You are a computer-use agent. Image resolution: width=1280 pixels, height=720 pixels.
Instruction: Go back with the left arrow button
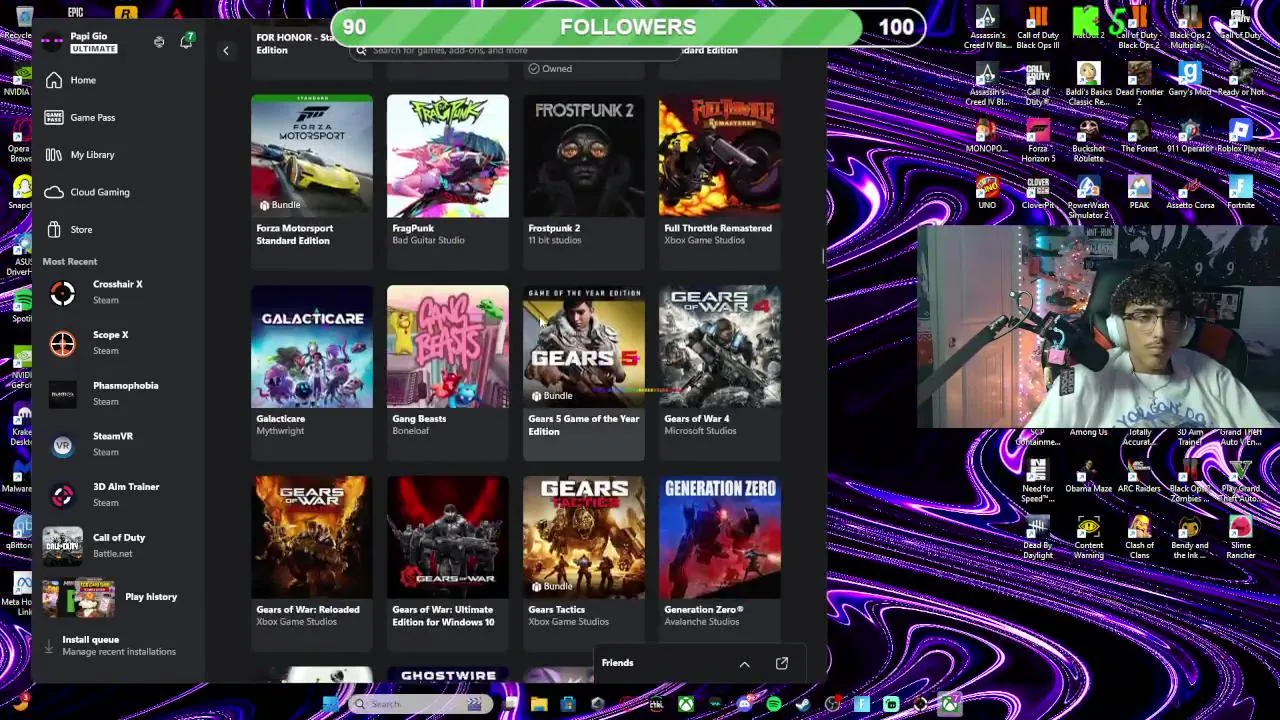pyautogui.click(x=226, y=50)
